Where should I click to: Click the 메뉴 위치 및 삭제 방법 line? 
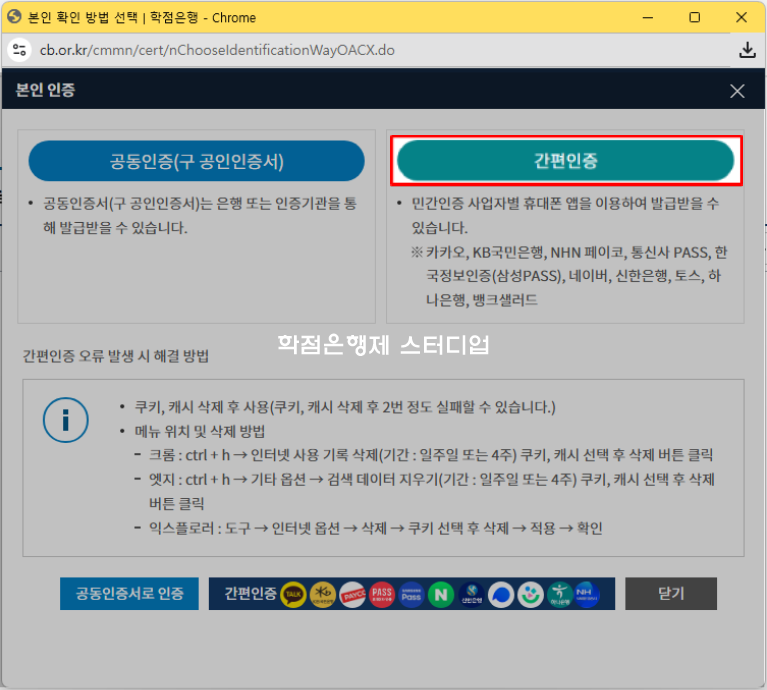200,431
